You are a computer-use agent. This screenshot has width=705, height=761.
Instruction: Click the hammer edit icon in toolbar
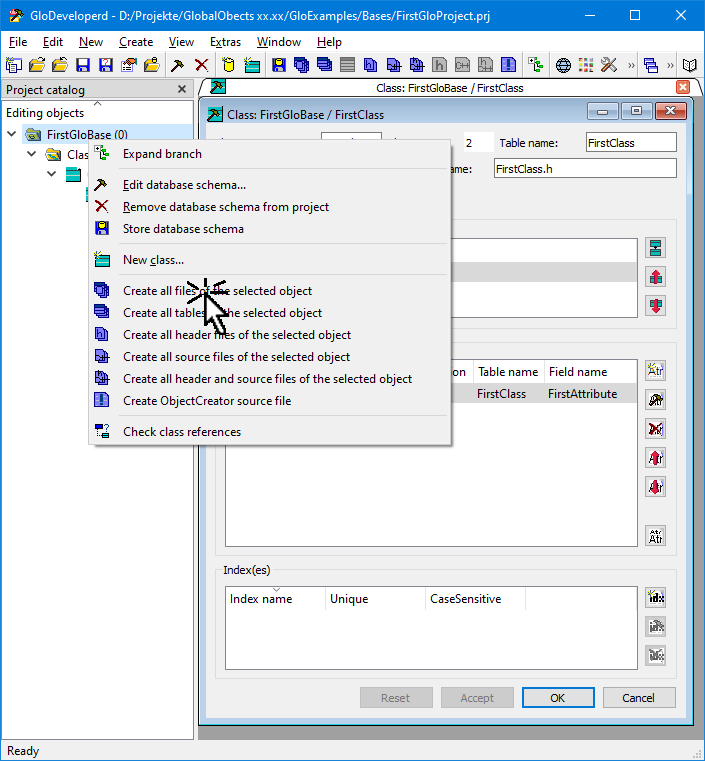click(178, 66)
